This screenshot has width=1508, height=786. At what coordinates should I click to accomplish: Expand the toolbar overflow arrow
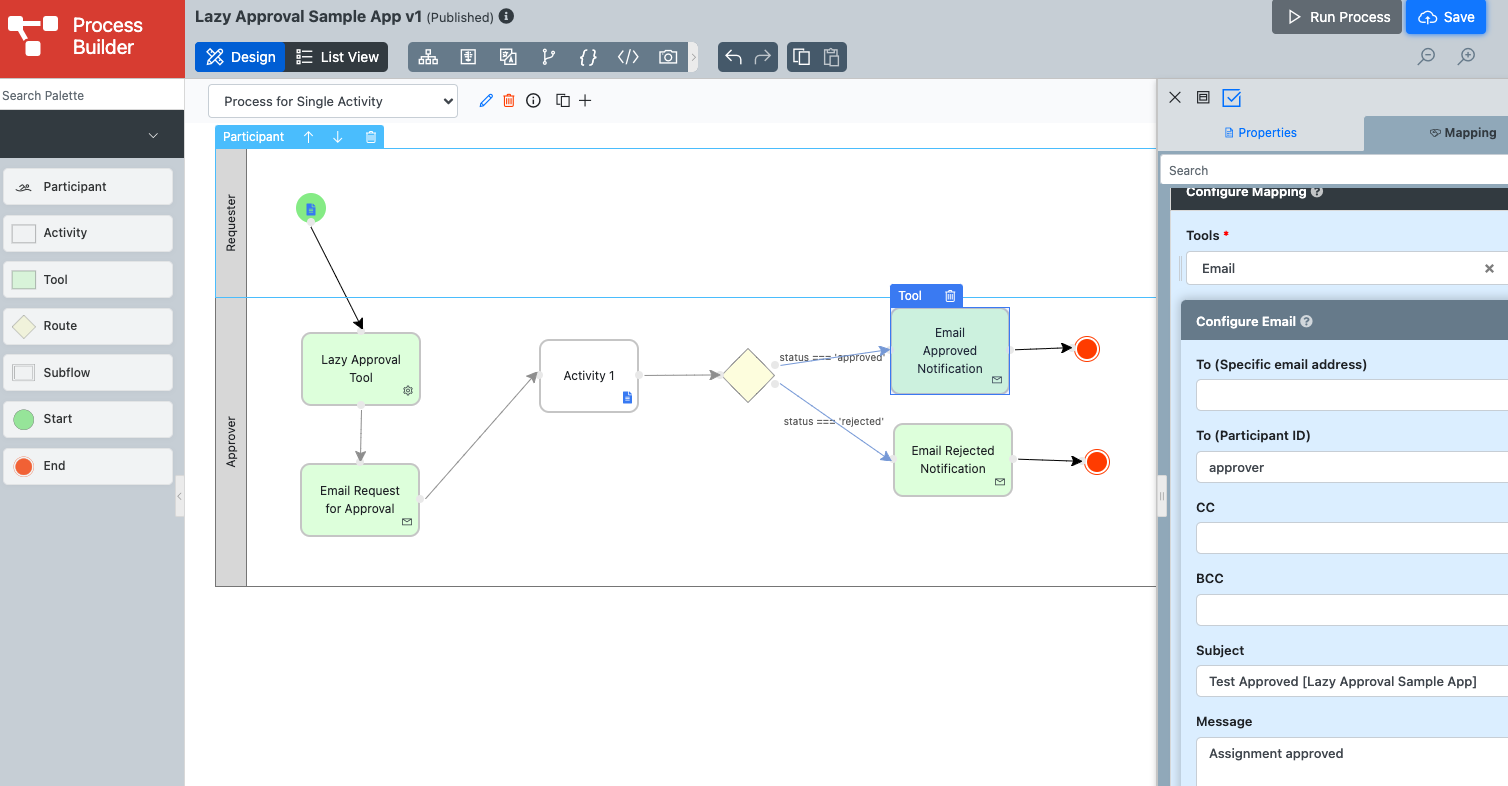[x=693, y=57]
